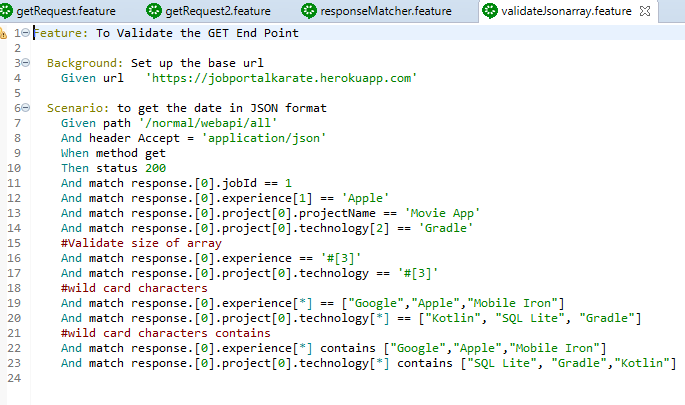Click the 'application/json' header value

[264, 138]
